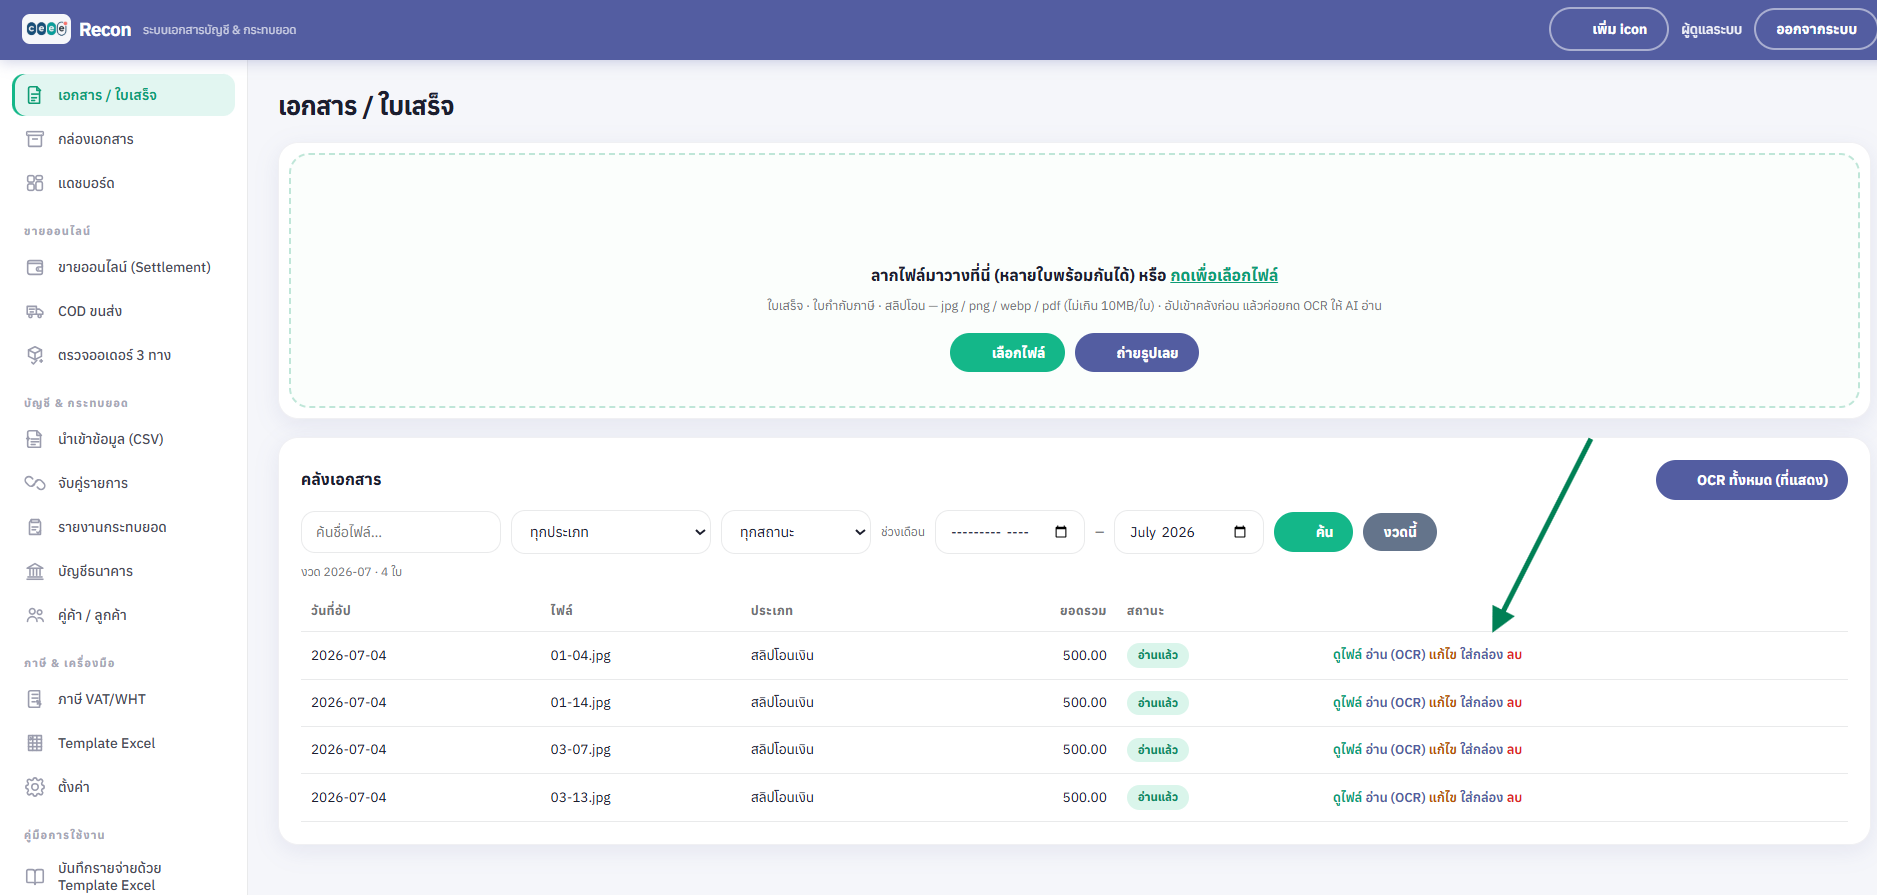Screen dimensions: 1877x895
Task: Select the COD ขนส่ง truck icon
Action: [x=35, y=311]
